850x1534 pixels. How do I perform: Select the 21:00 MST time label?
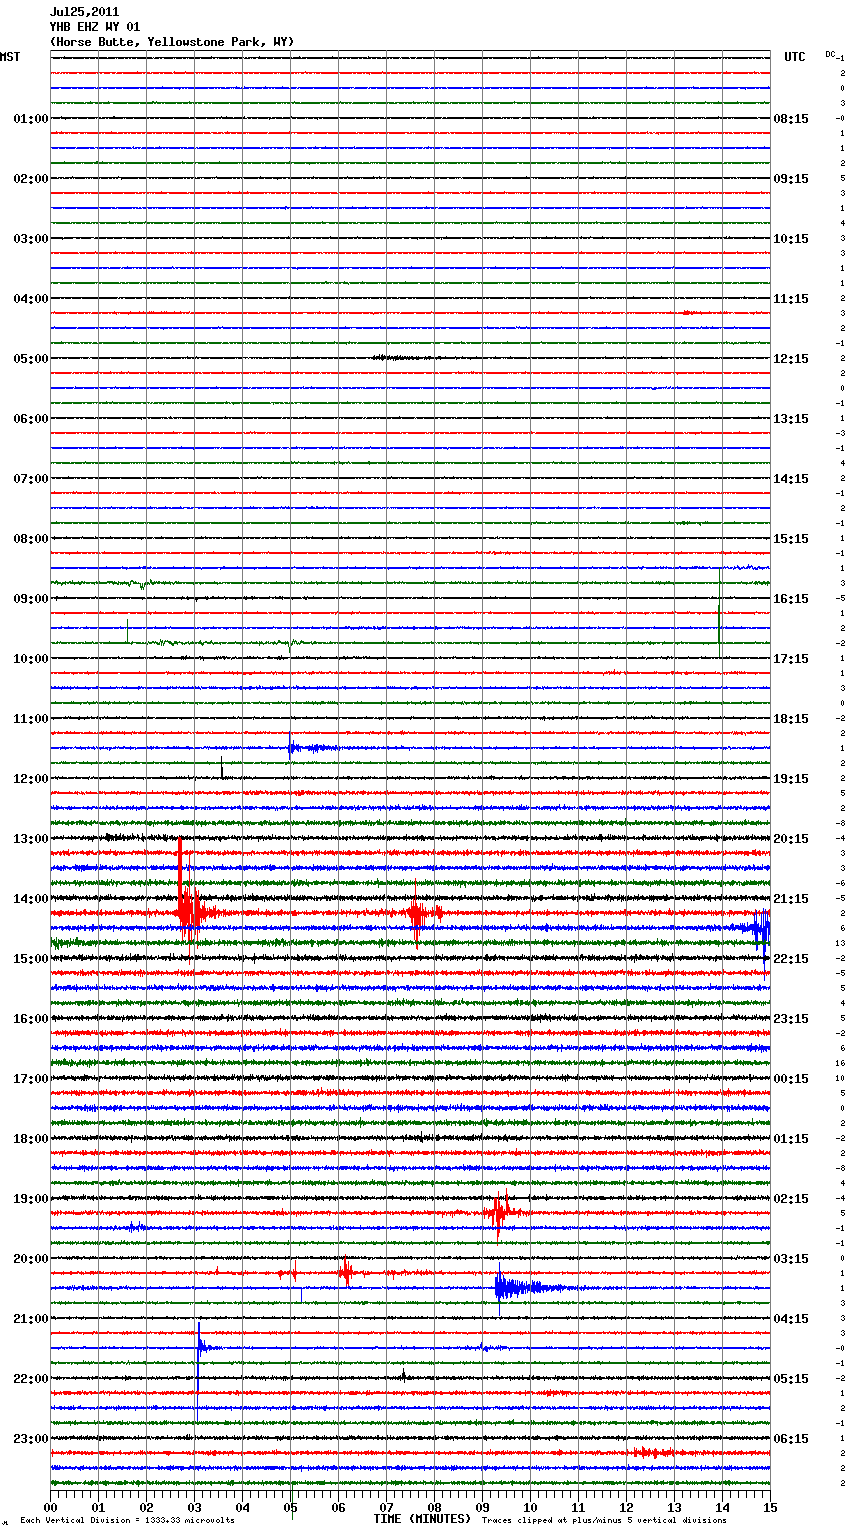[30, 1319]
